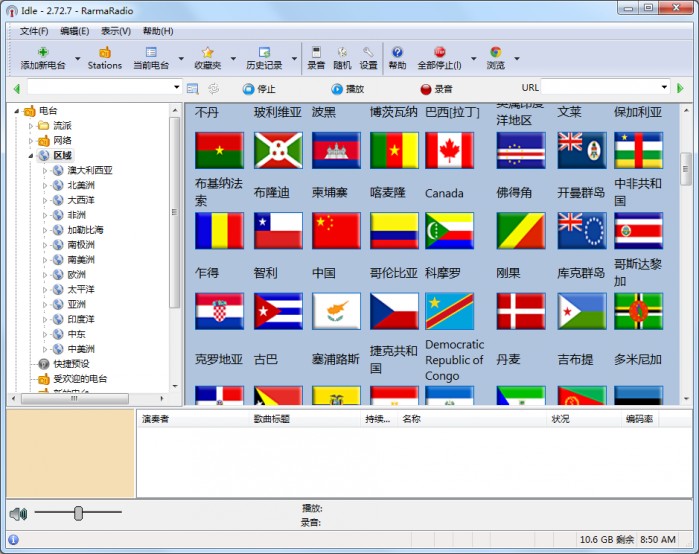The width and height of the screenshot is (699, 554).
Task: Open dropdown arrow next to 当前电台
Action: point(181,58)
